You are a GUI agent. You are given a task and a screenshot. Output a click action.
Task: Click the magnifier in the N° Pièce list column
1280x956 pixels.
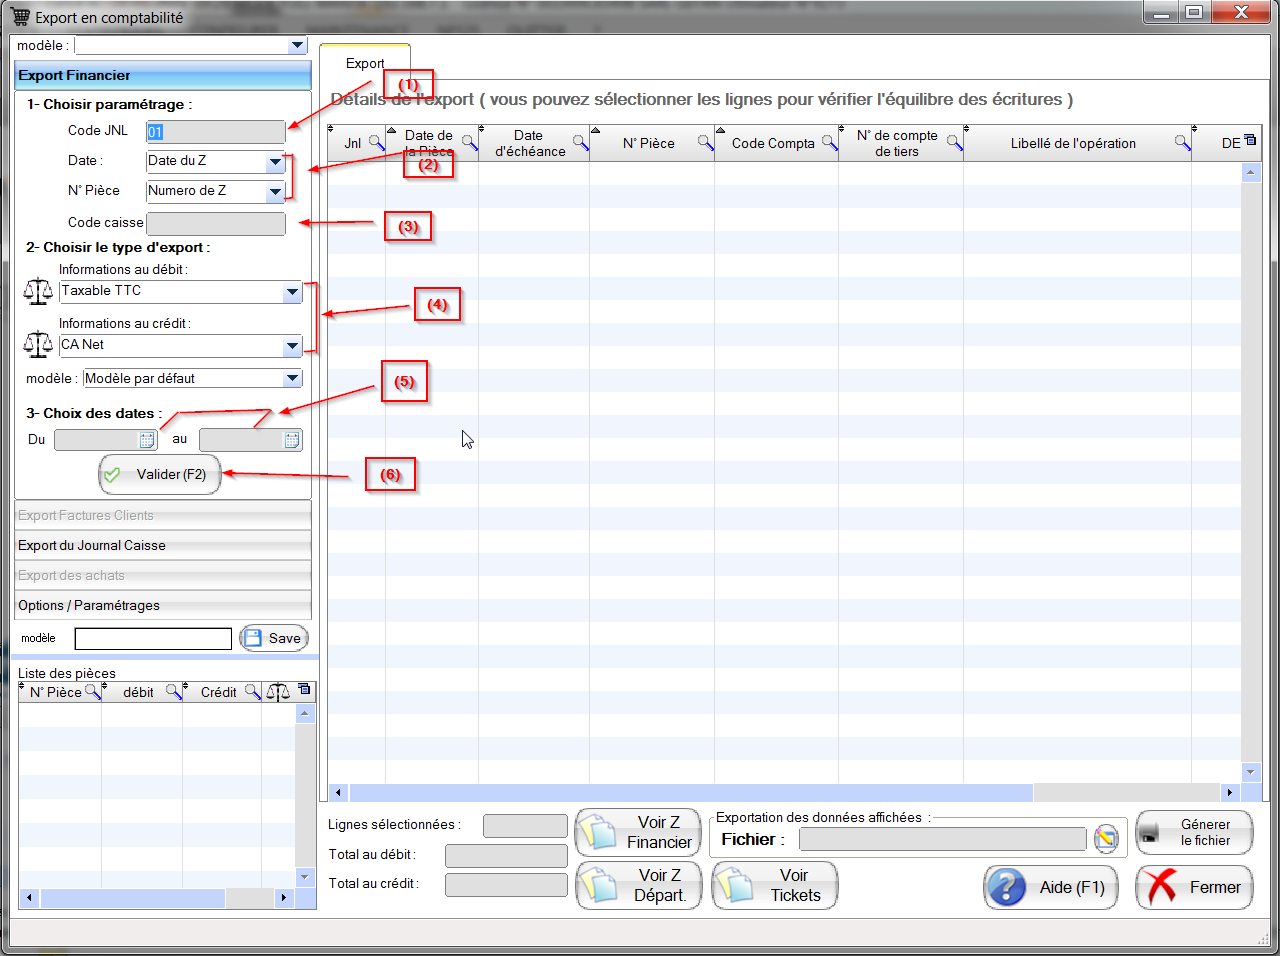tap(92, 692)
